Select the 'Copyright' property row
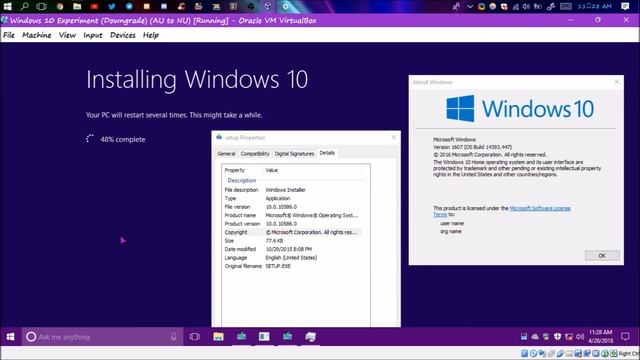640x360 pixels. pos(292,232)
